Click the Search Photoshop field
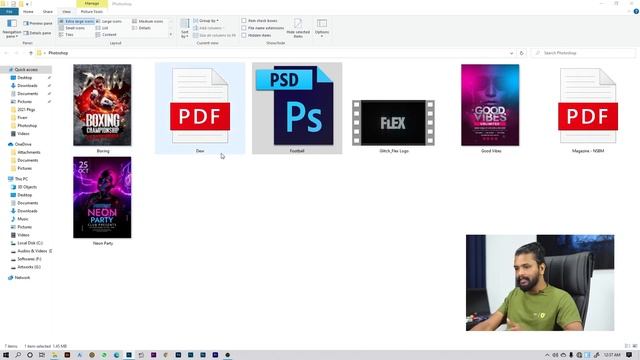This screenshot has height=360, width=640. [x=584, y=53]
